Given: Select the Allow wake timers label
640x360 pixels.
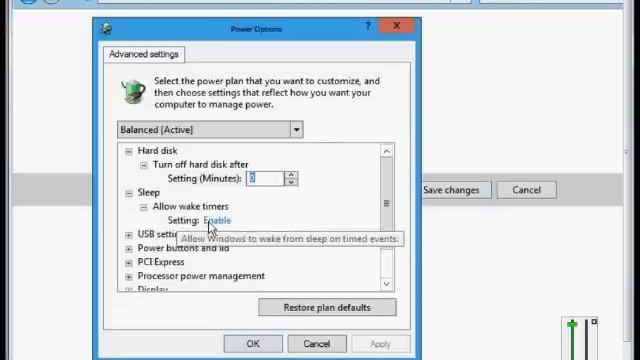Looking at the screenshot, I should click(x=191, y=207).
